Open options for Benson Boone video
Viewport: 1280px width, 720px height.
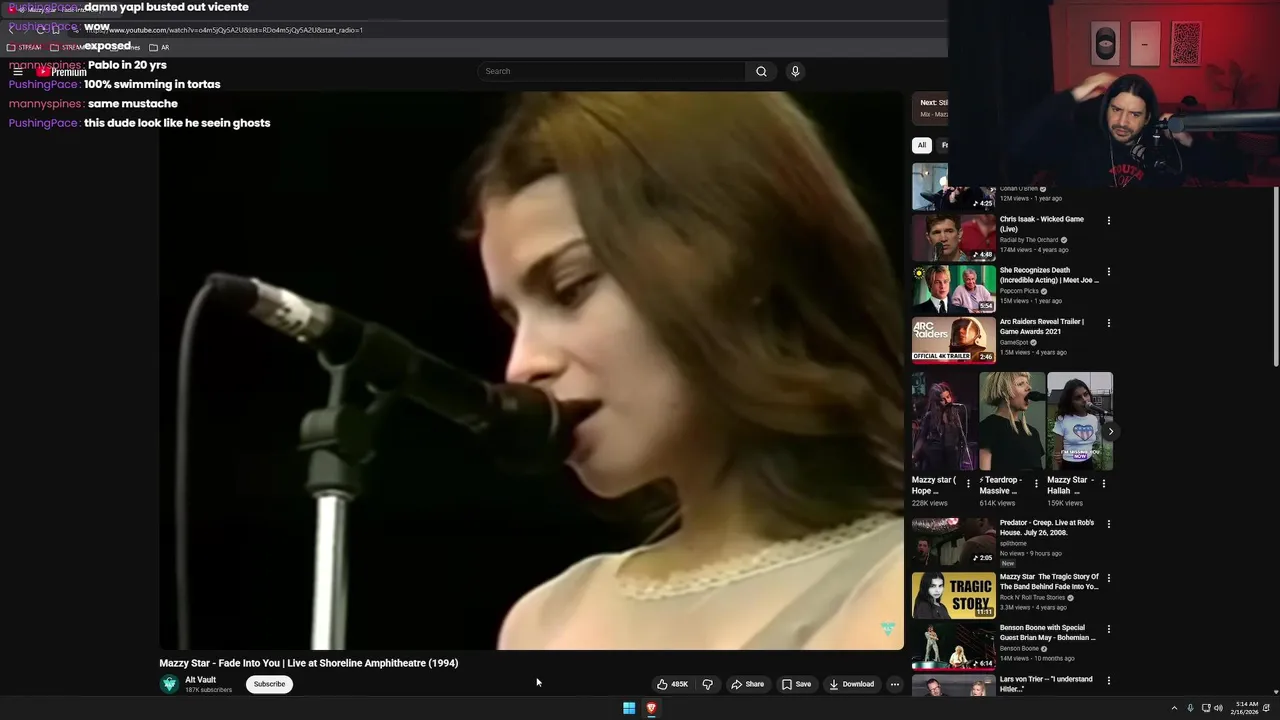coord(1108,629)
